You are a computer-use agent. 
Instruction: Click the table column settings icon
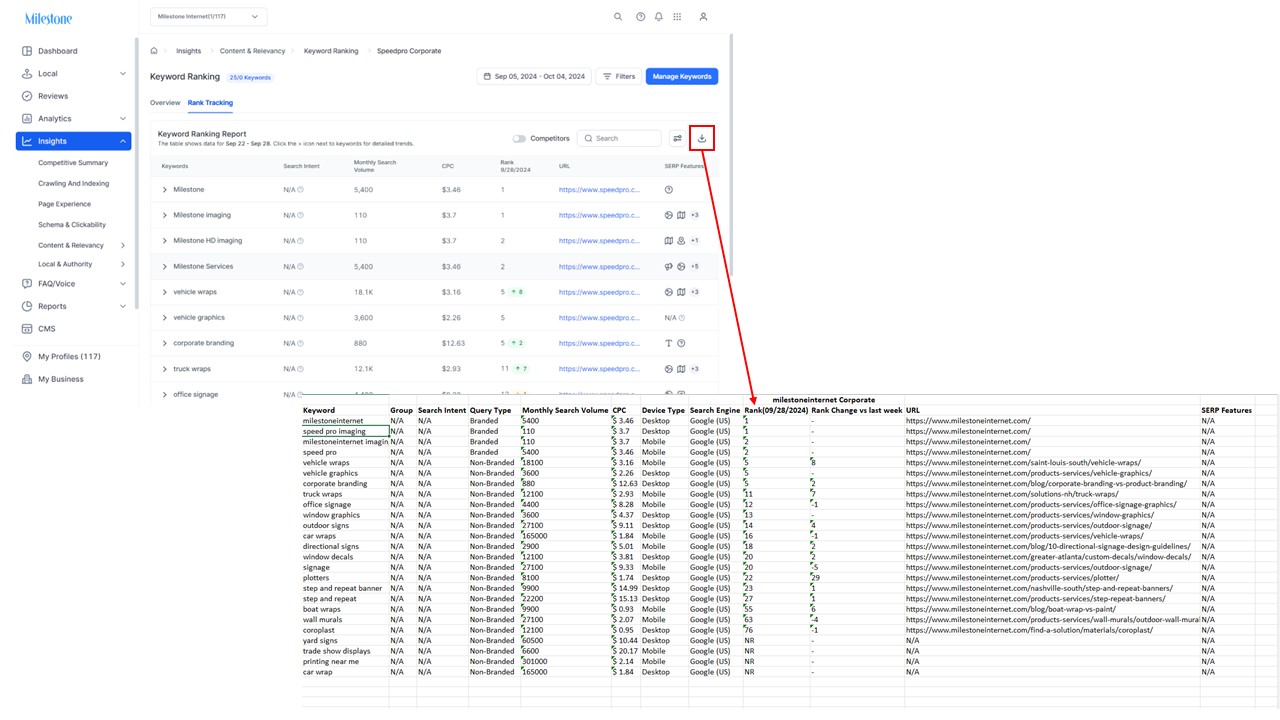[x=677, y=138]
